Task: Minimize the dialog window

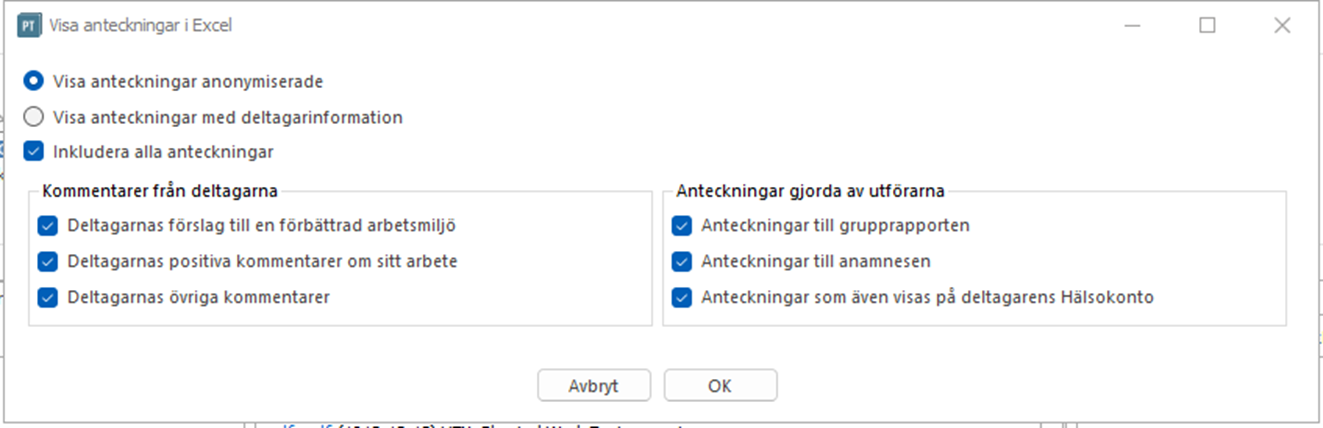Action: tap(1133, 26)
